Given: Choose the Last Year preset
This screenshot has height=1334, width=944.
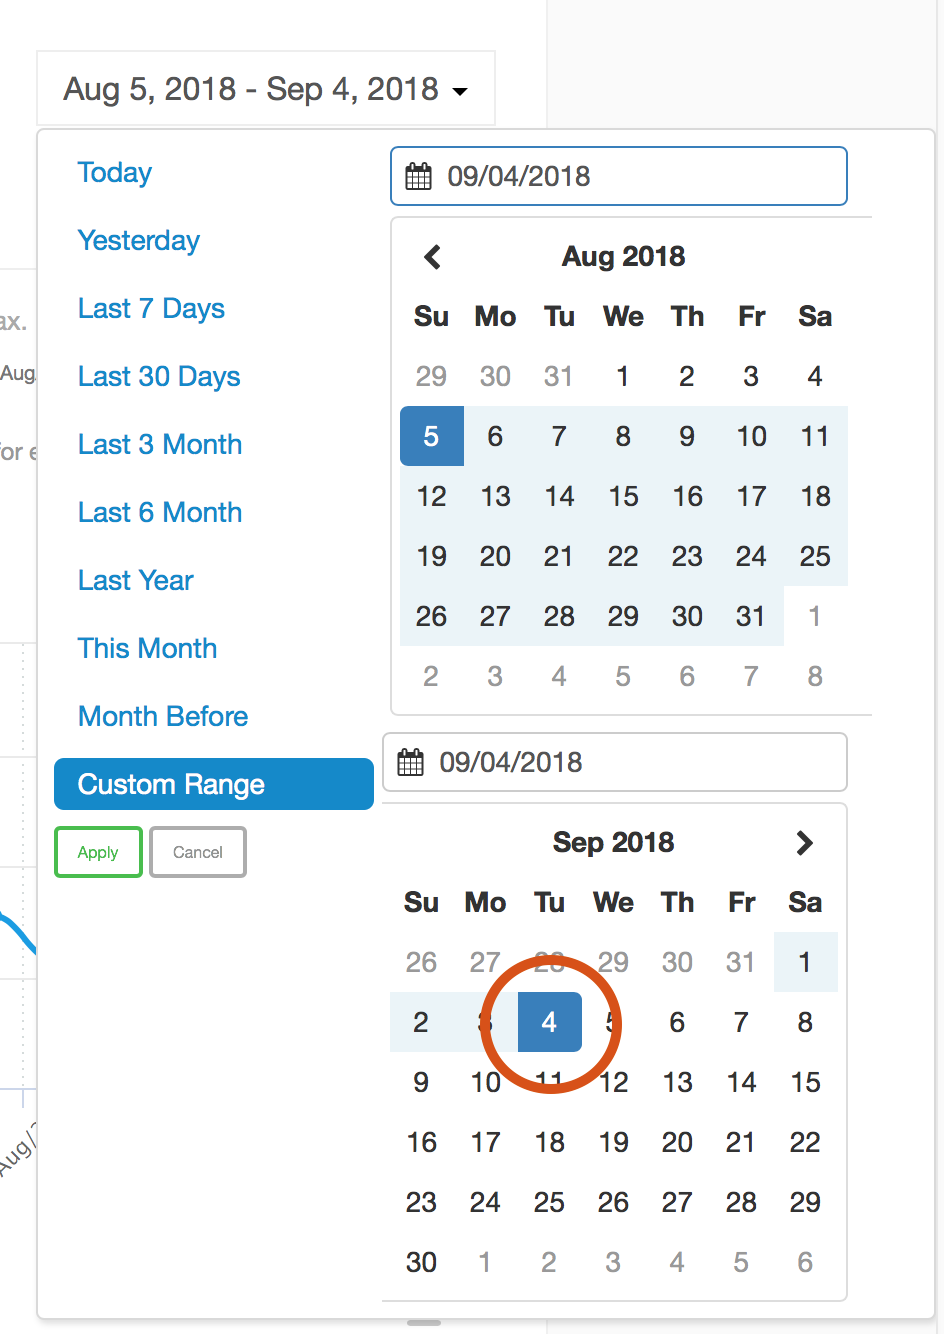Looking at the screenshot, I should (135, 581).
